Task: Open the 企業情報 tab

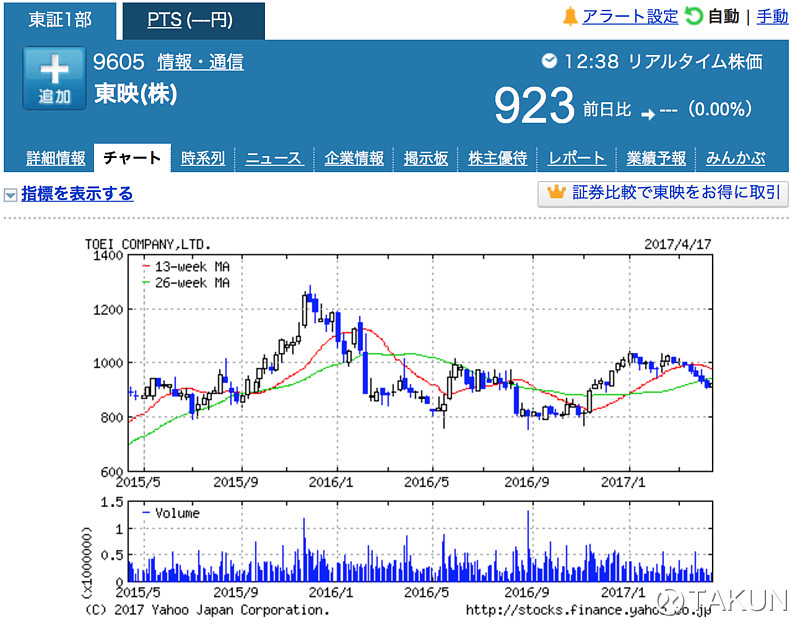Action: pos(354,158)
